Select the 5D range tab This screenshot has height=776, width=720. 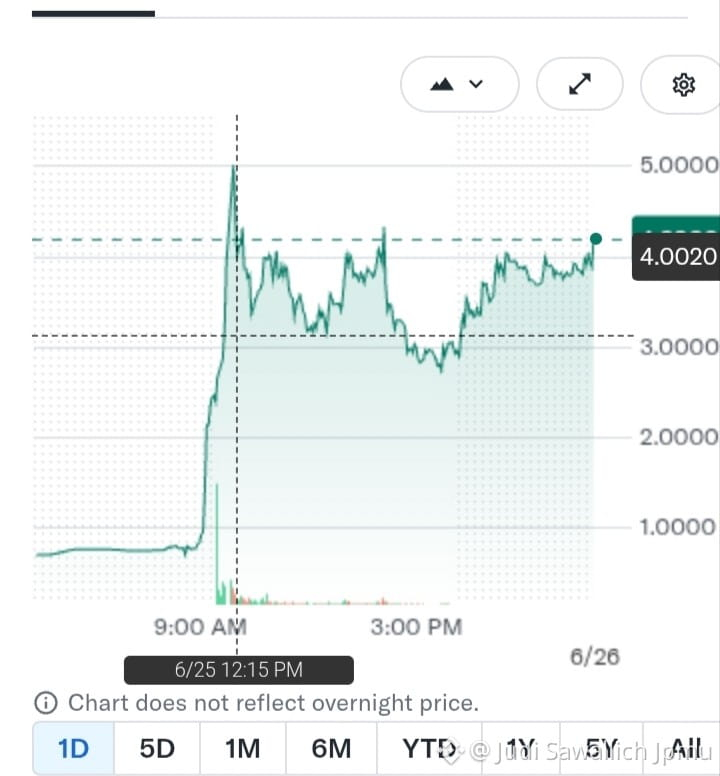pos(157,748)
